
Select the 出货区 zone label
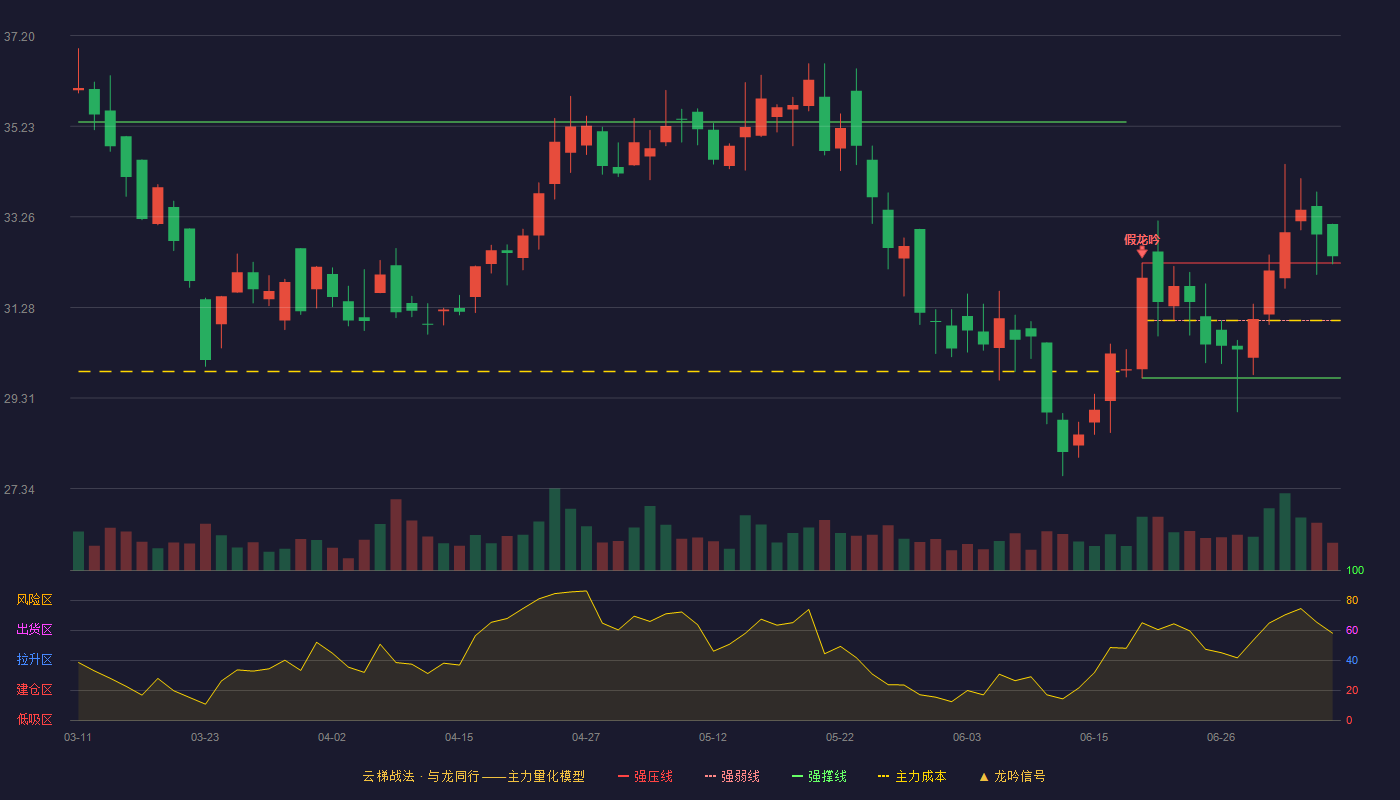34,630
